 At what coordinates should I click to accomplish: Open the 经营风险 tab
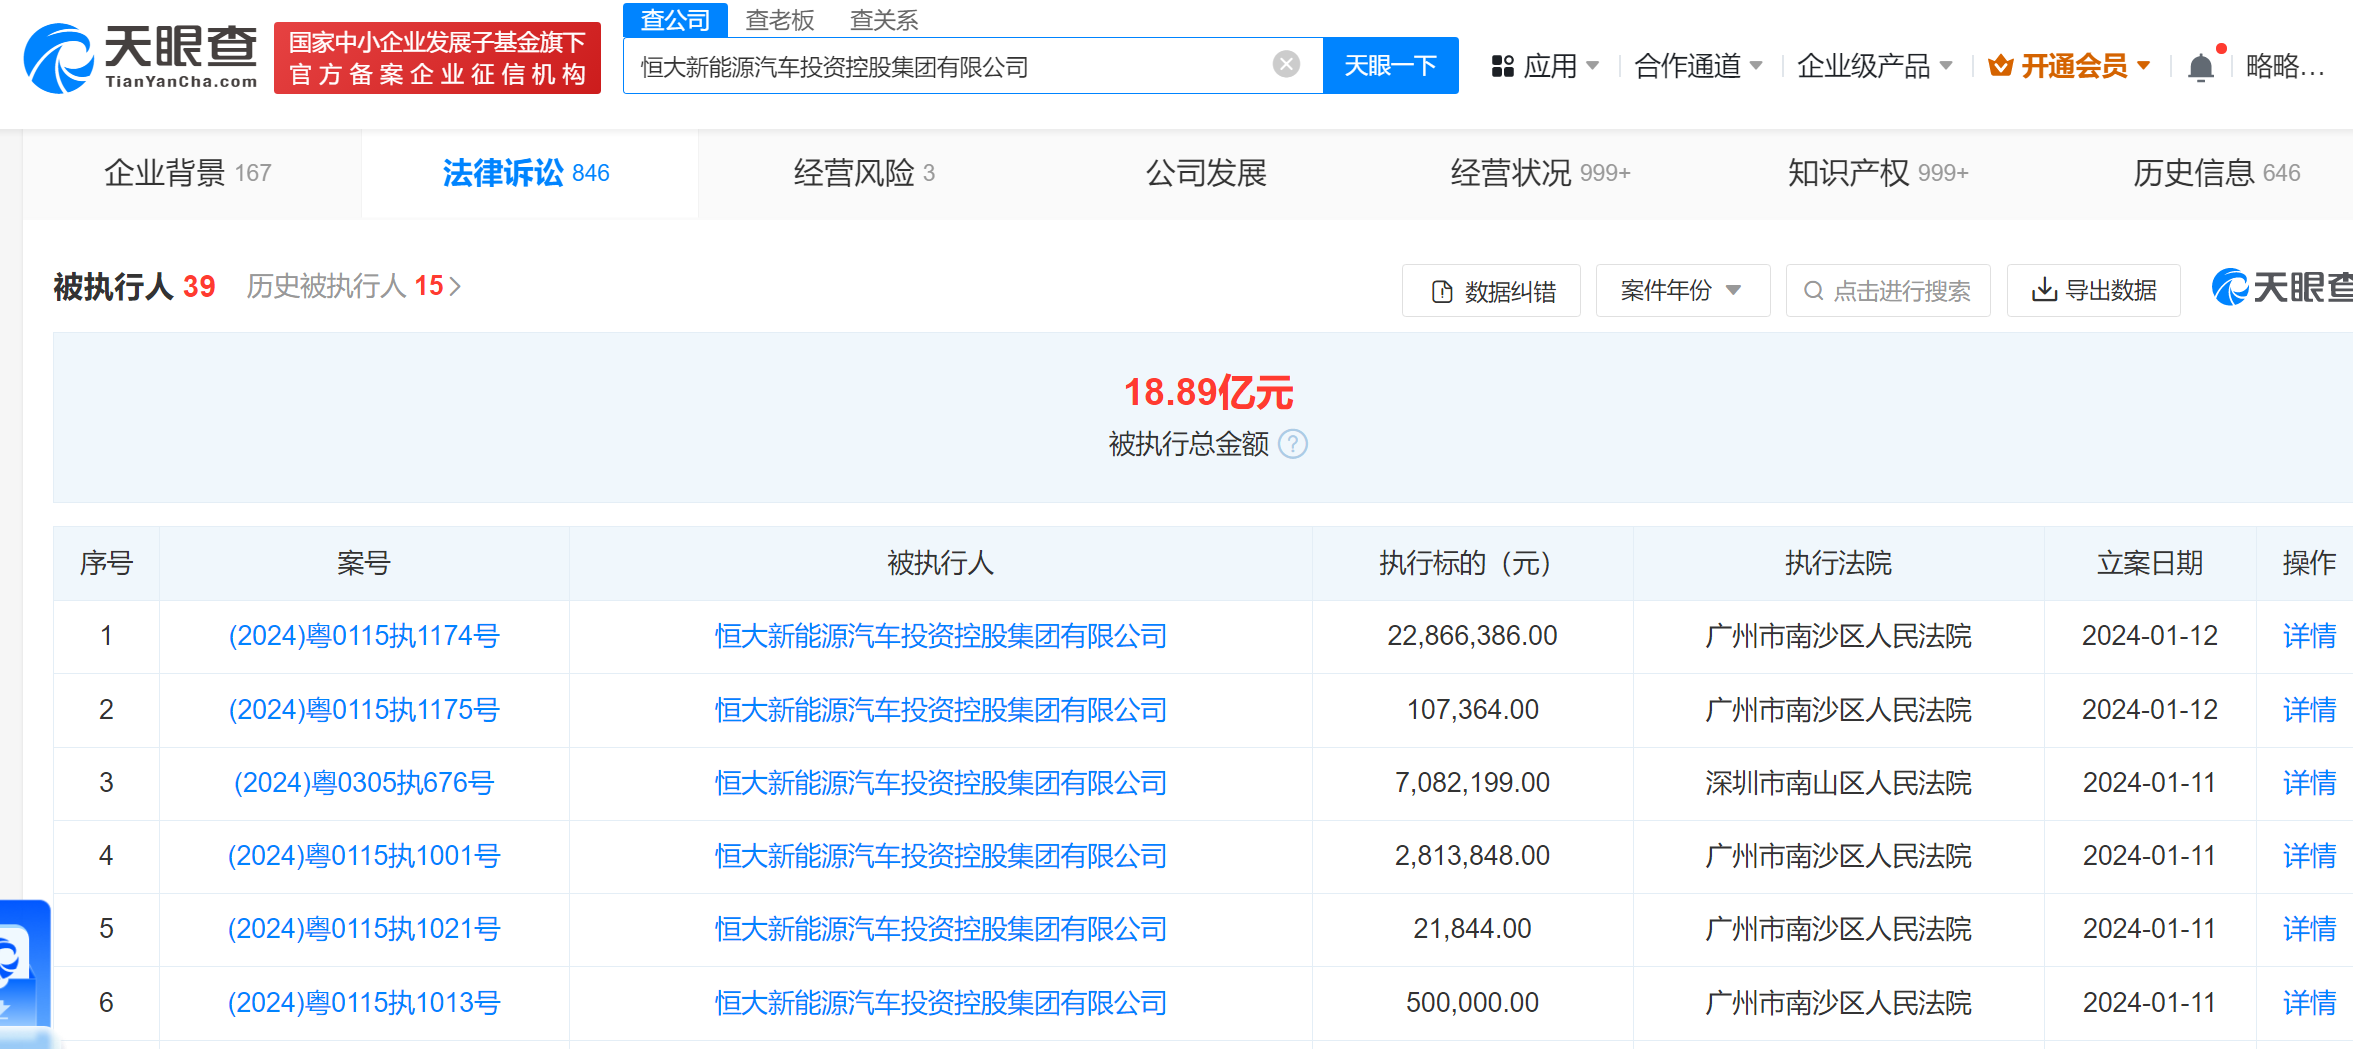point(864,173)
